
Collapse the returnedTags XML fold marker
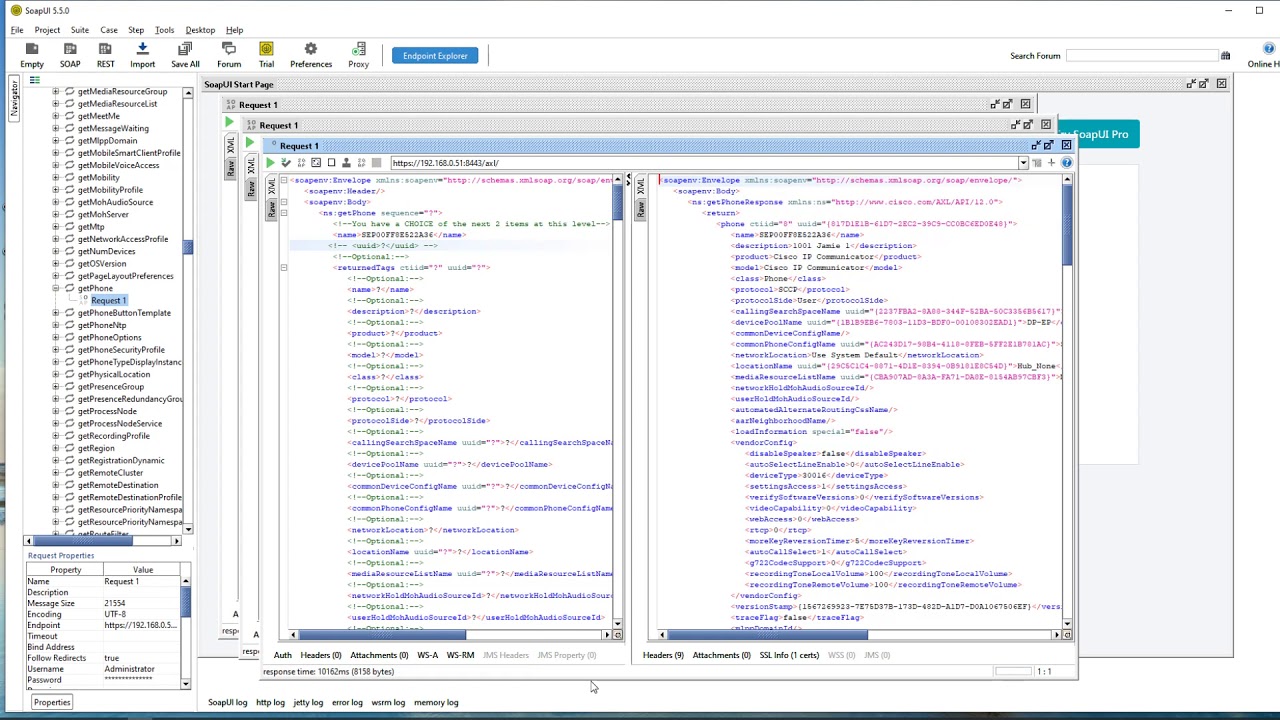tap(283, 267)
